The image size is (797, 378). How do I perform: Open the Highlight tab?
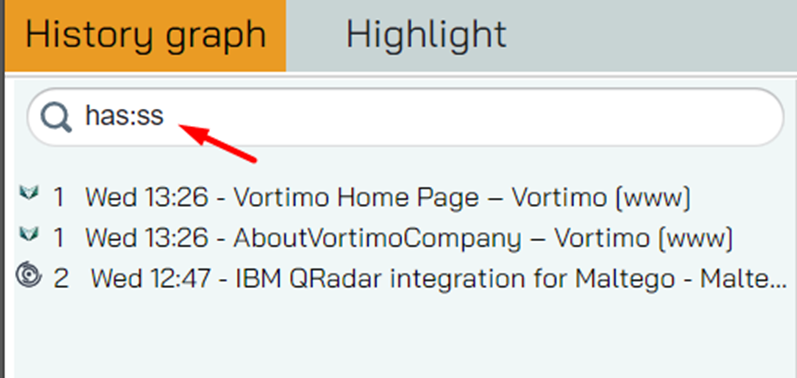point(426,36)
